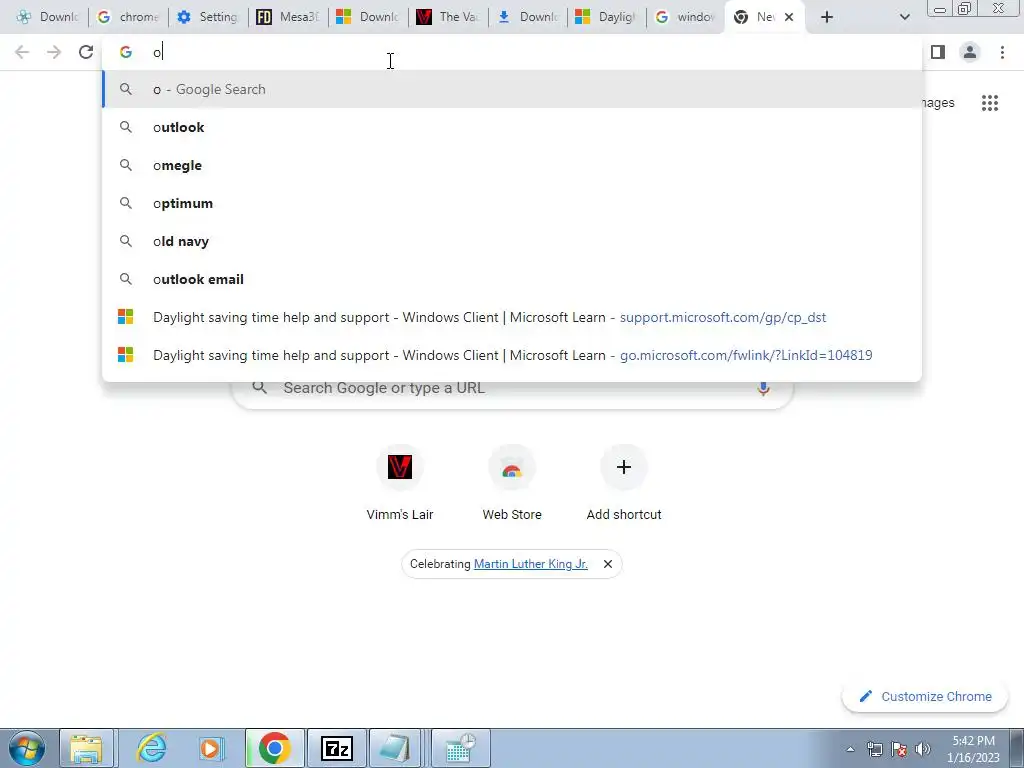
Task: Expand the tab search dropdown arrow
Action: coord(904,17)
